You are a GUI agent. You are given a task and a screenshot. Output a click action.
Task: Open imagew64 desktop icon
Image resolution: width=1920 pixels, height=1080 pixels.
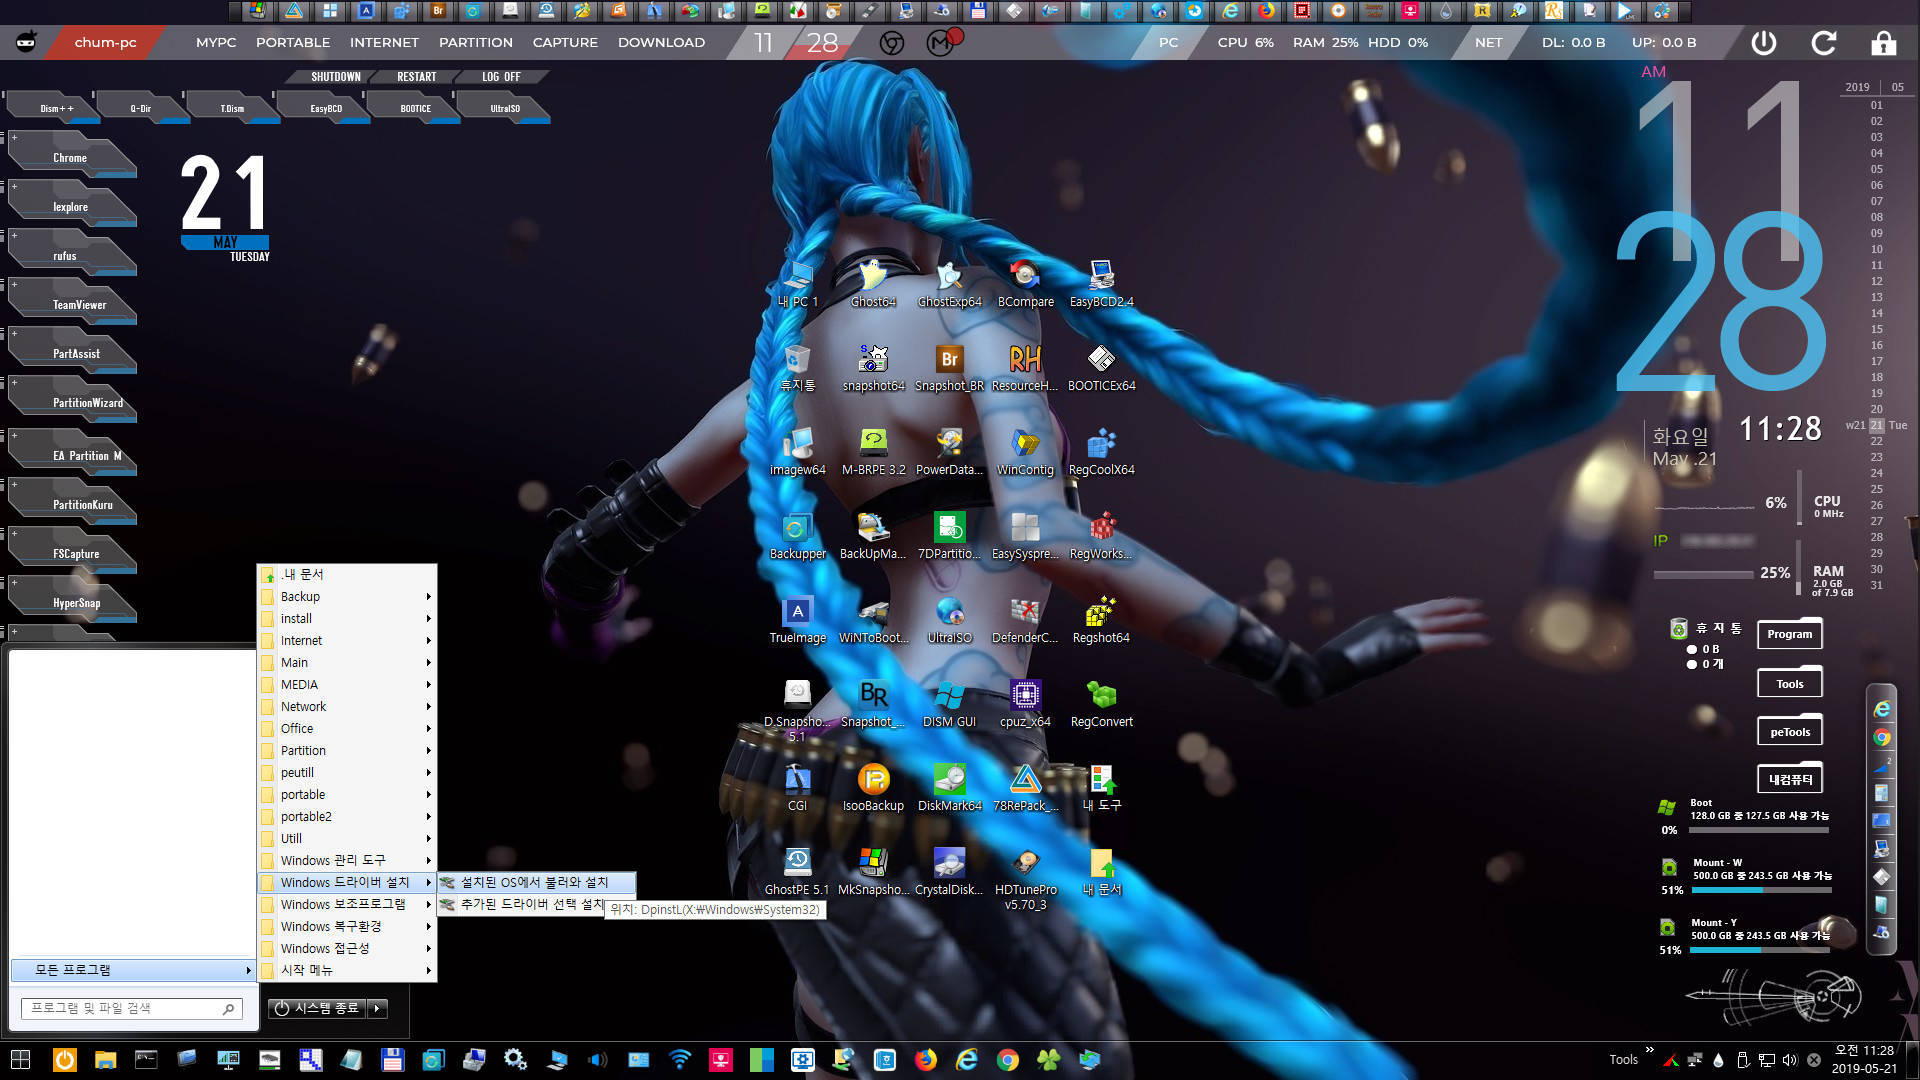pyautogui.click(x=797, y=451)
